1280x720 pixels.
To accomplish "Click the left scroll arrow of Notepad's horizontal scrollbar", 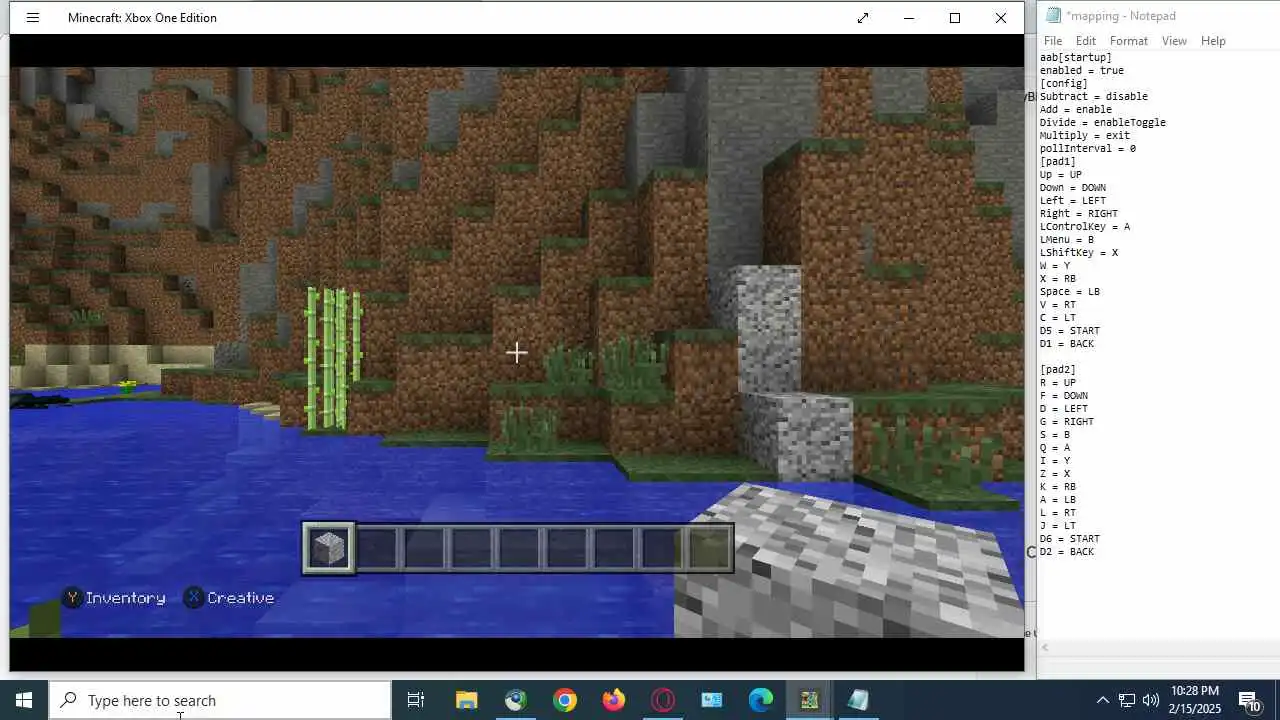I will click(x=1044, y=647).
